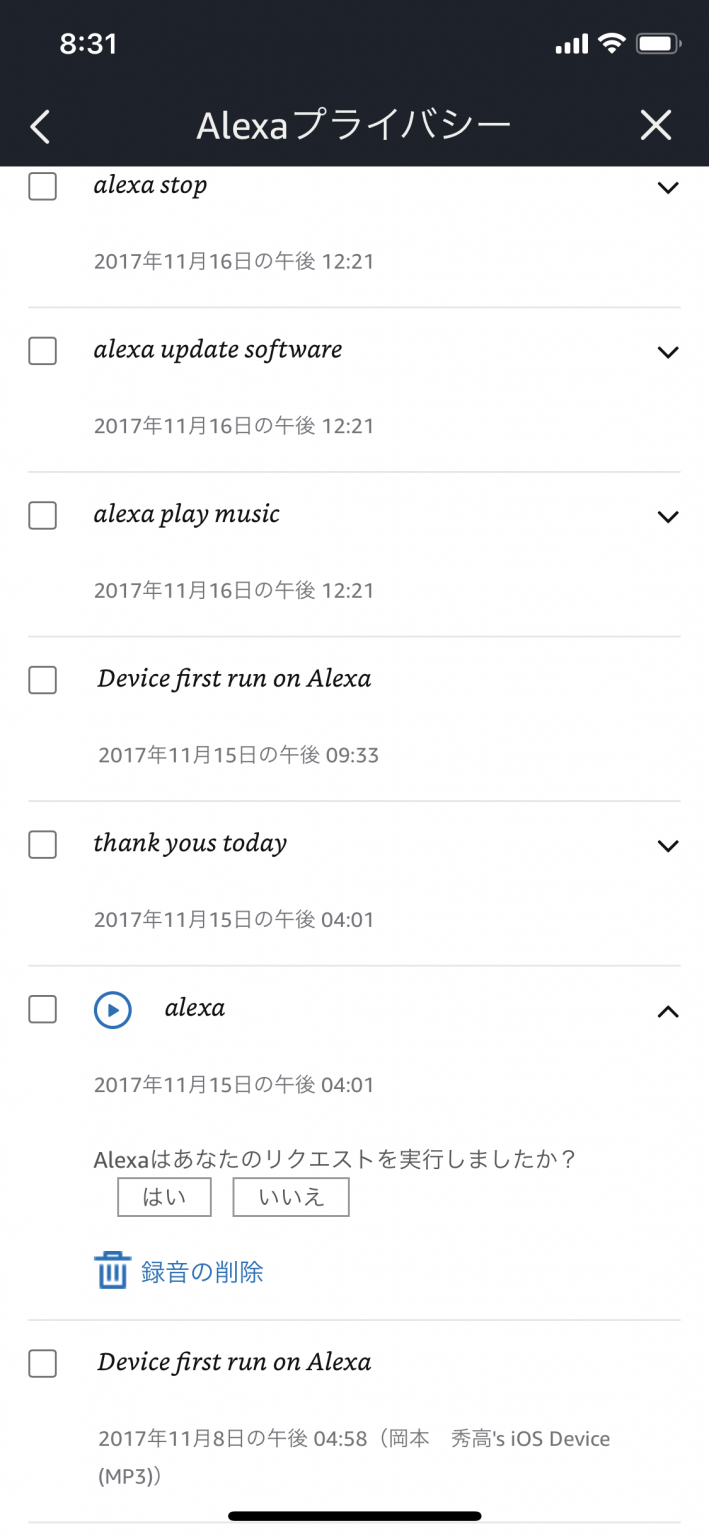Tap the battery indicator icon
The height and width of the screenshot is (1536, 709).
[x=659, y=43]
